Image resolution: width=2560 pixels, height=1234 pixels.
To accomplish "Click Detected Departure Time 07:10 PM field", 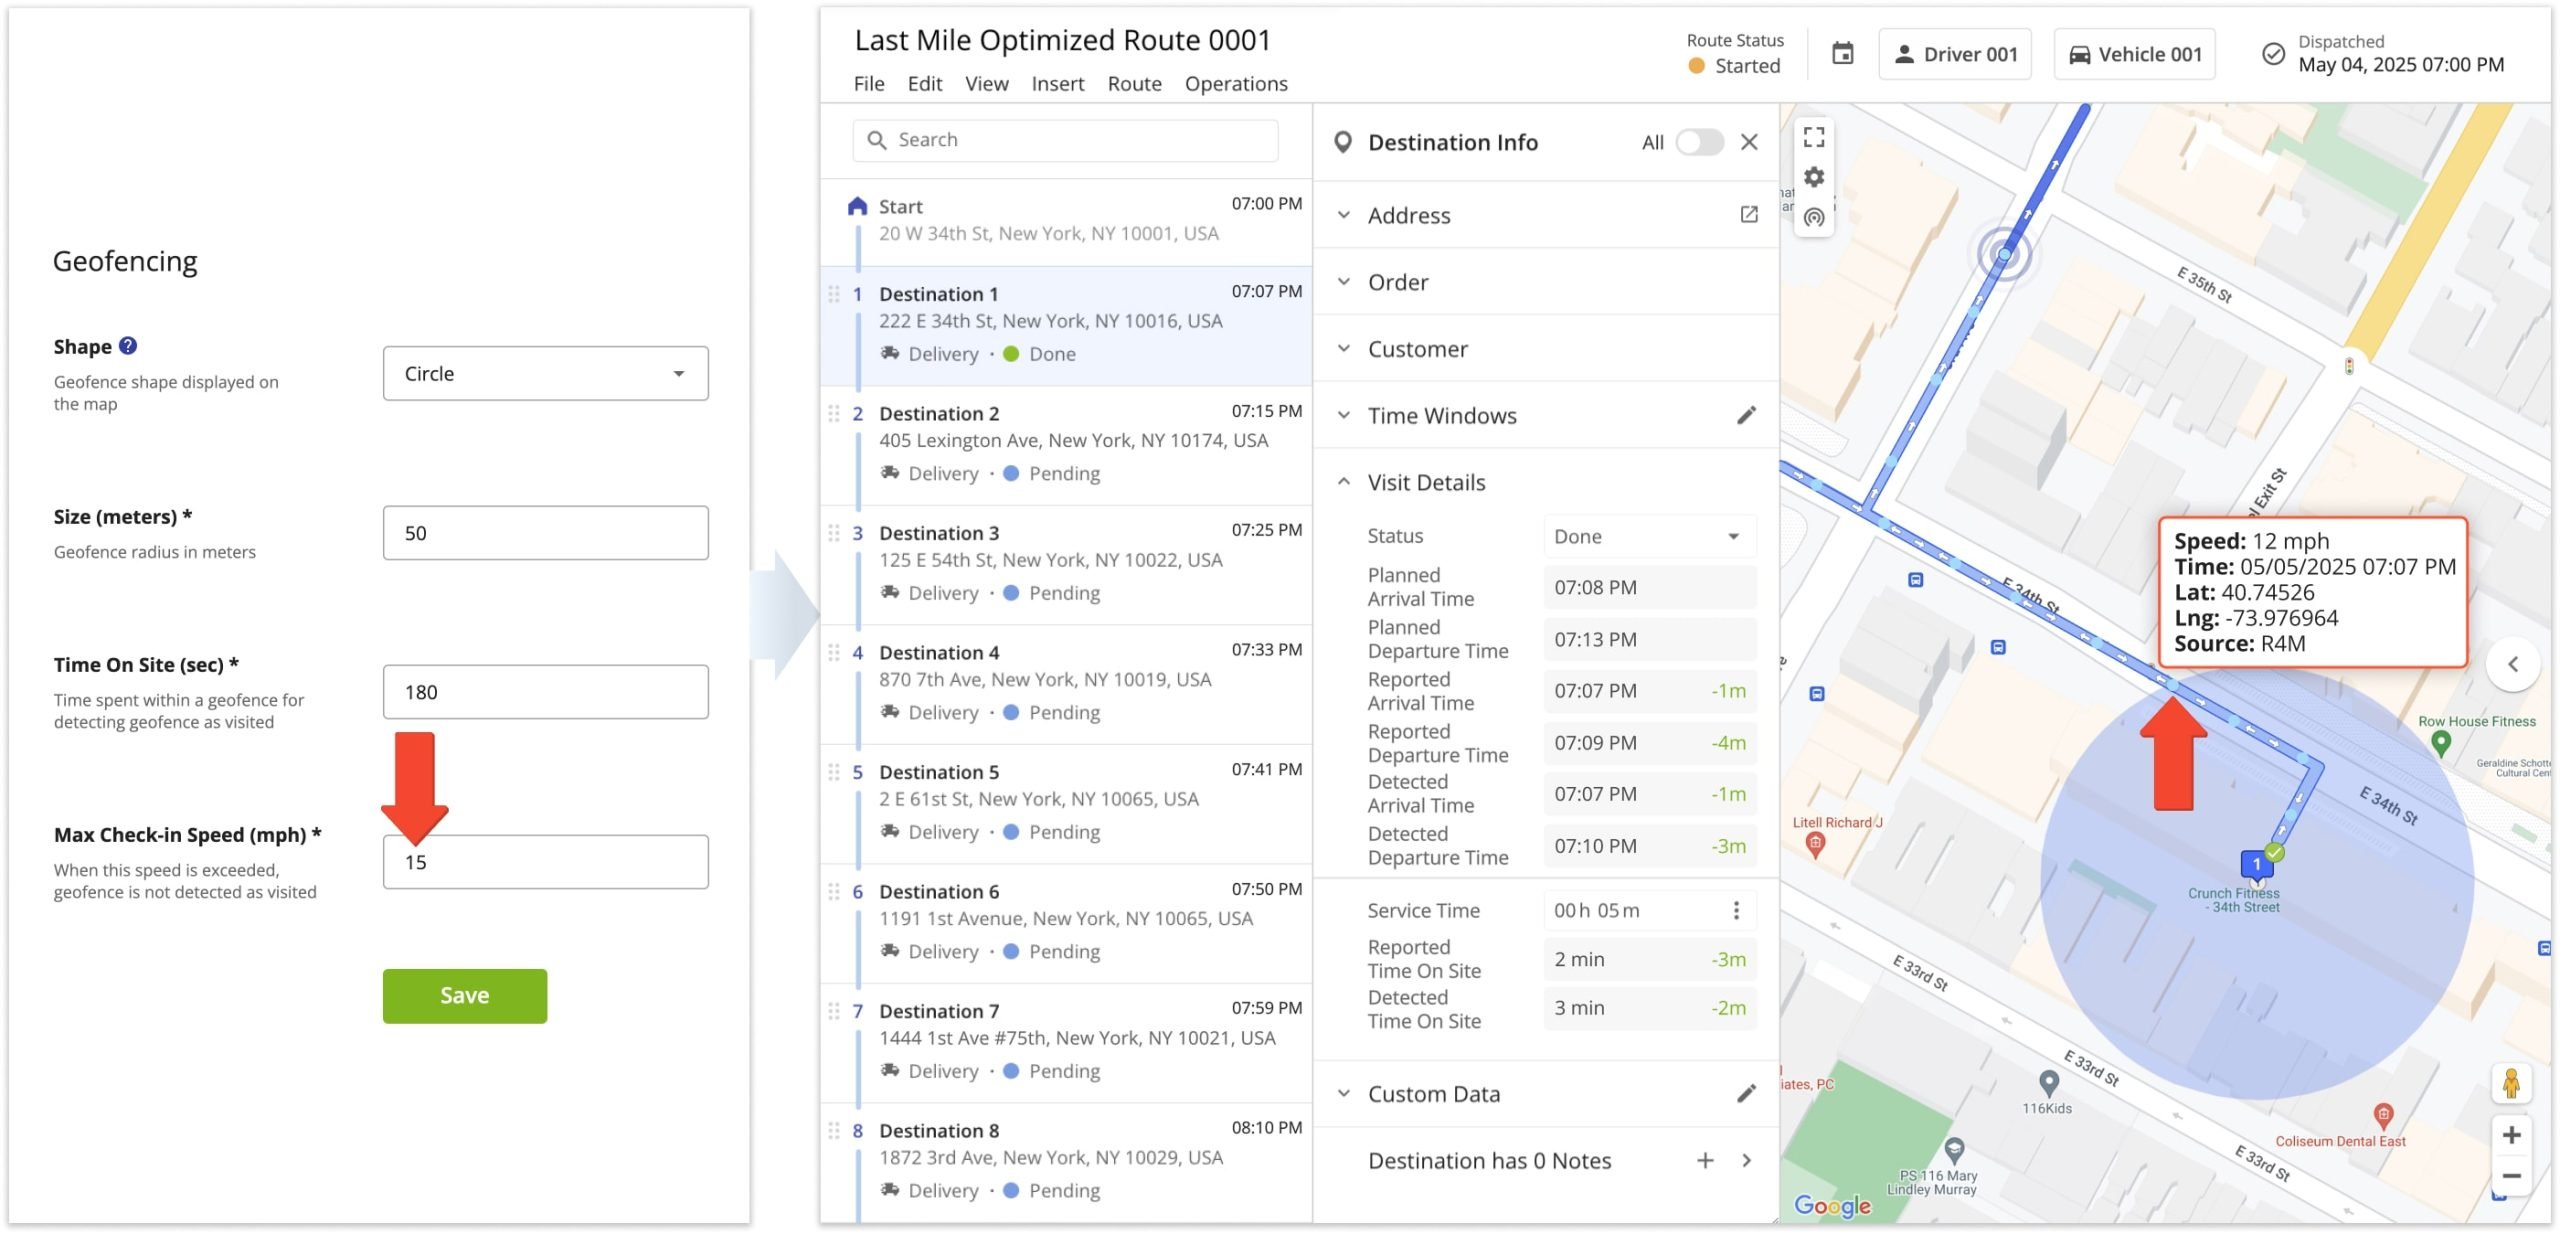I will (1649, 846).
